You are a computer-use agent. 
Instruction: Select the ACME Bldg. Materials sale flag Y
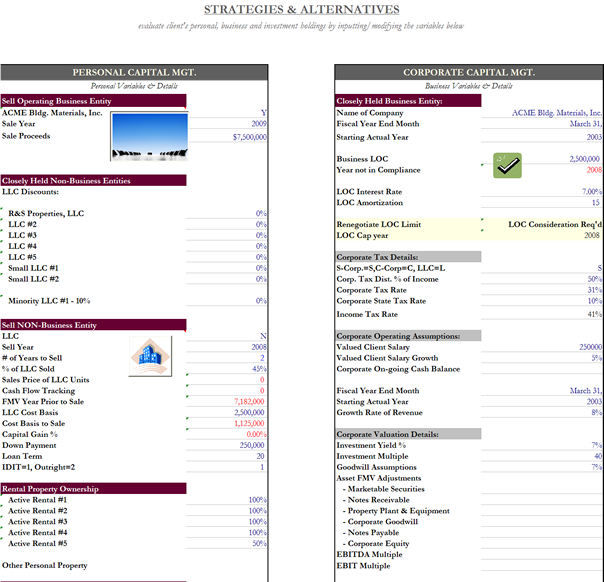coord(263,112)
